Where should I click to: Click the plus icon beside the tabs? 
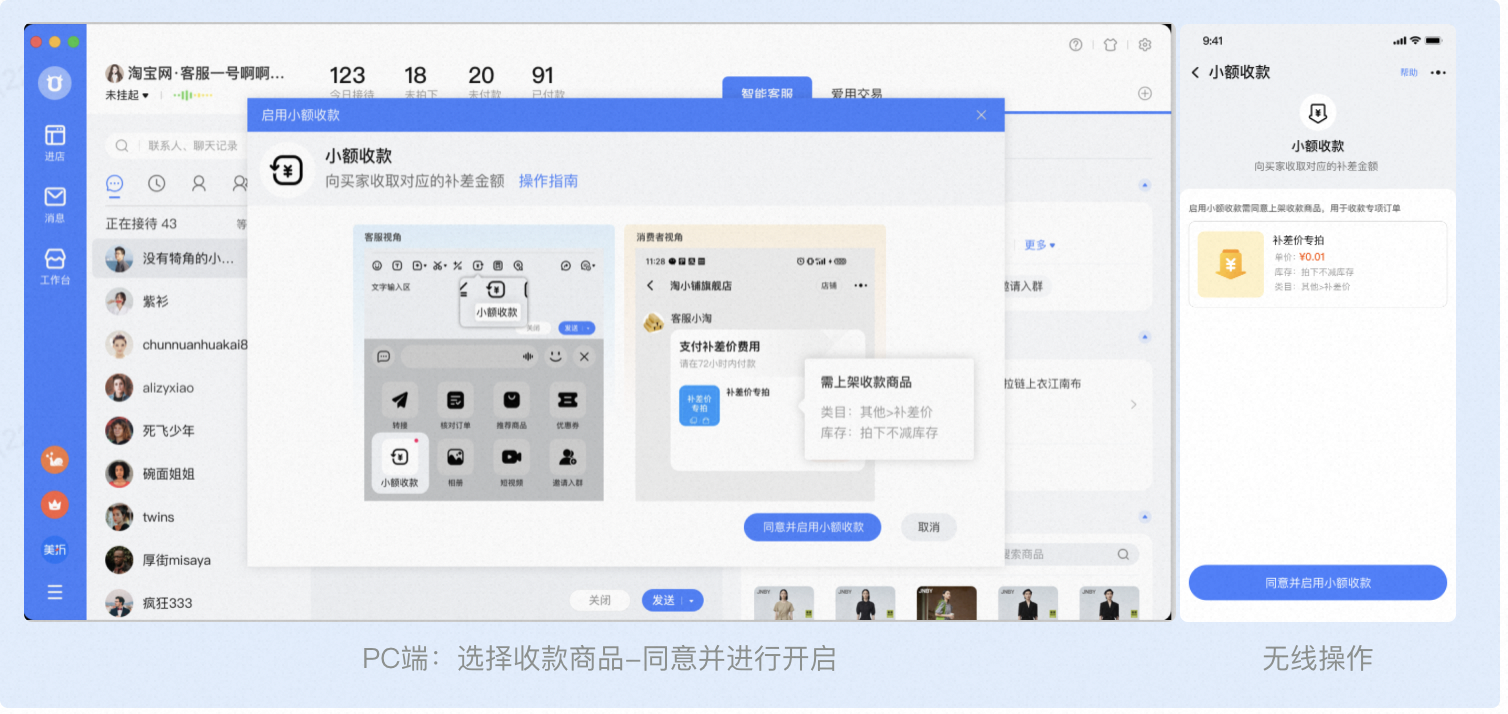[x=1145, y=93]
